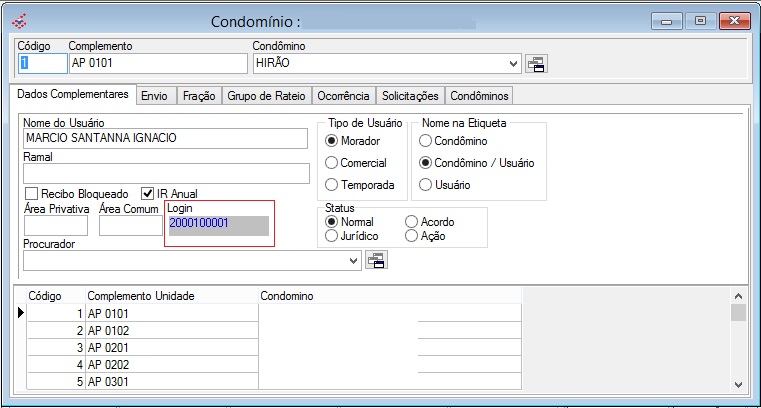Go to the Solicitações tab

point(410,96)
